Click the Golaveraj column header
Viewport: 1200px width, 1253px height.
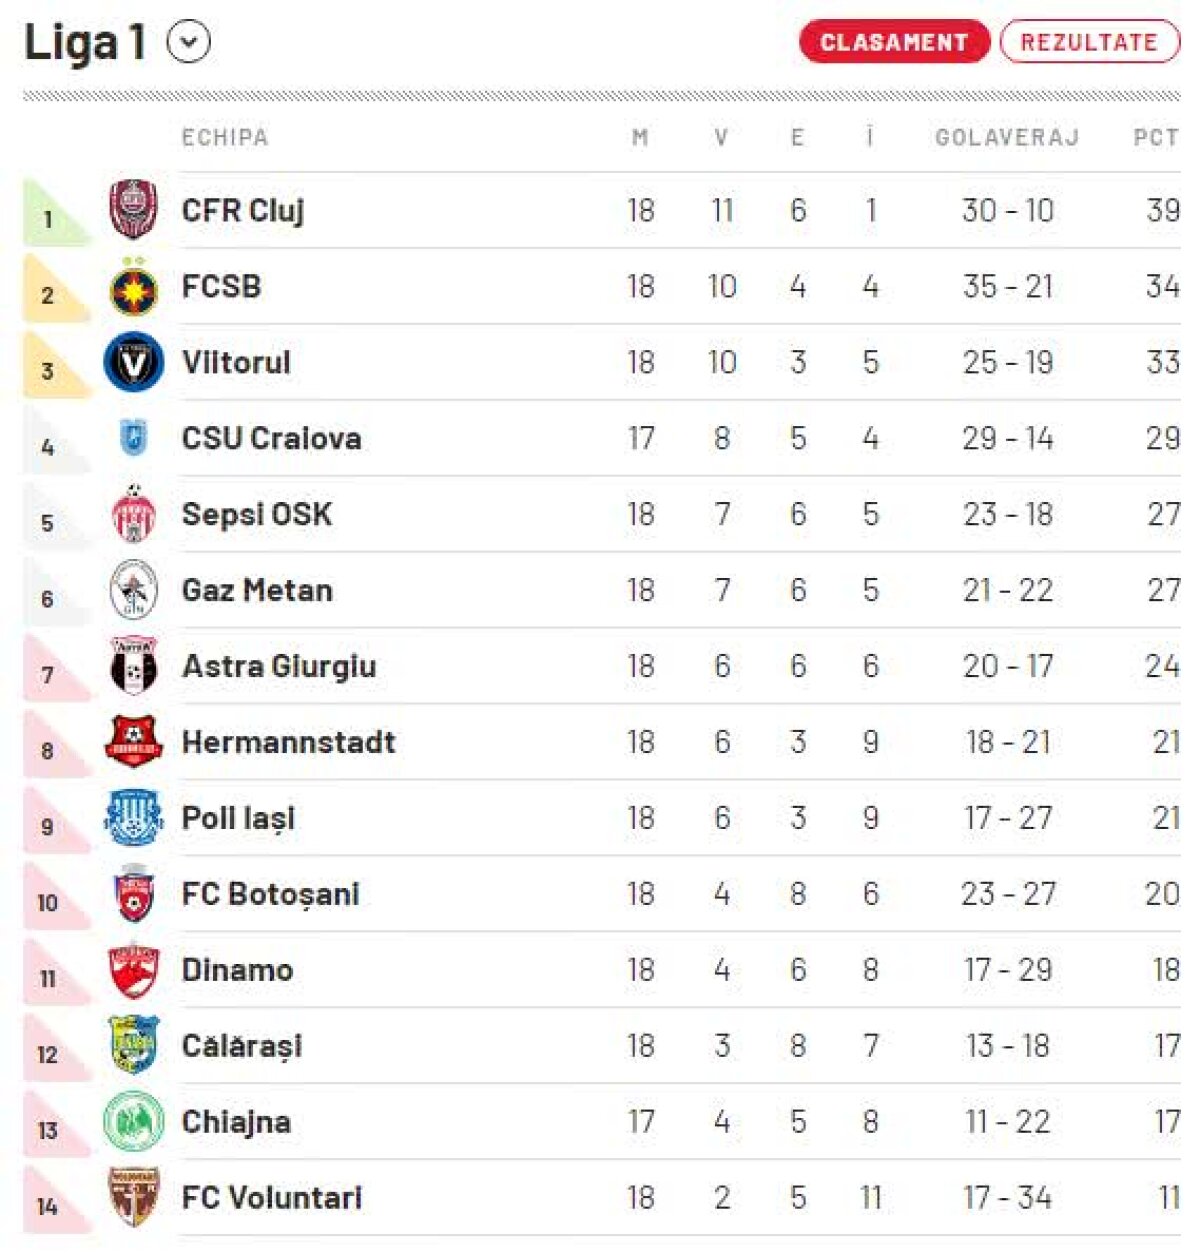point(1007,138)
